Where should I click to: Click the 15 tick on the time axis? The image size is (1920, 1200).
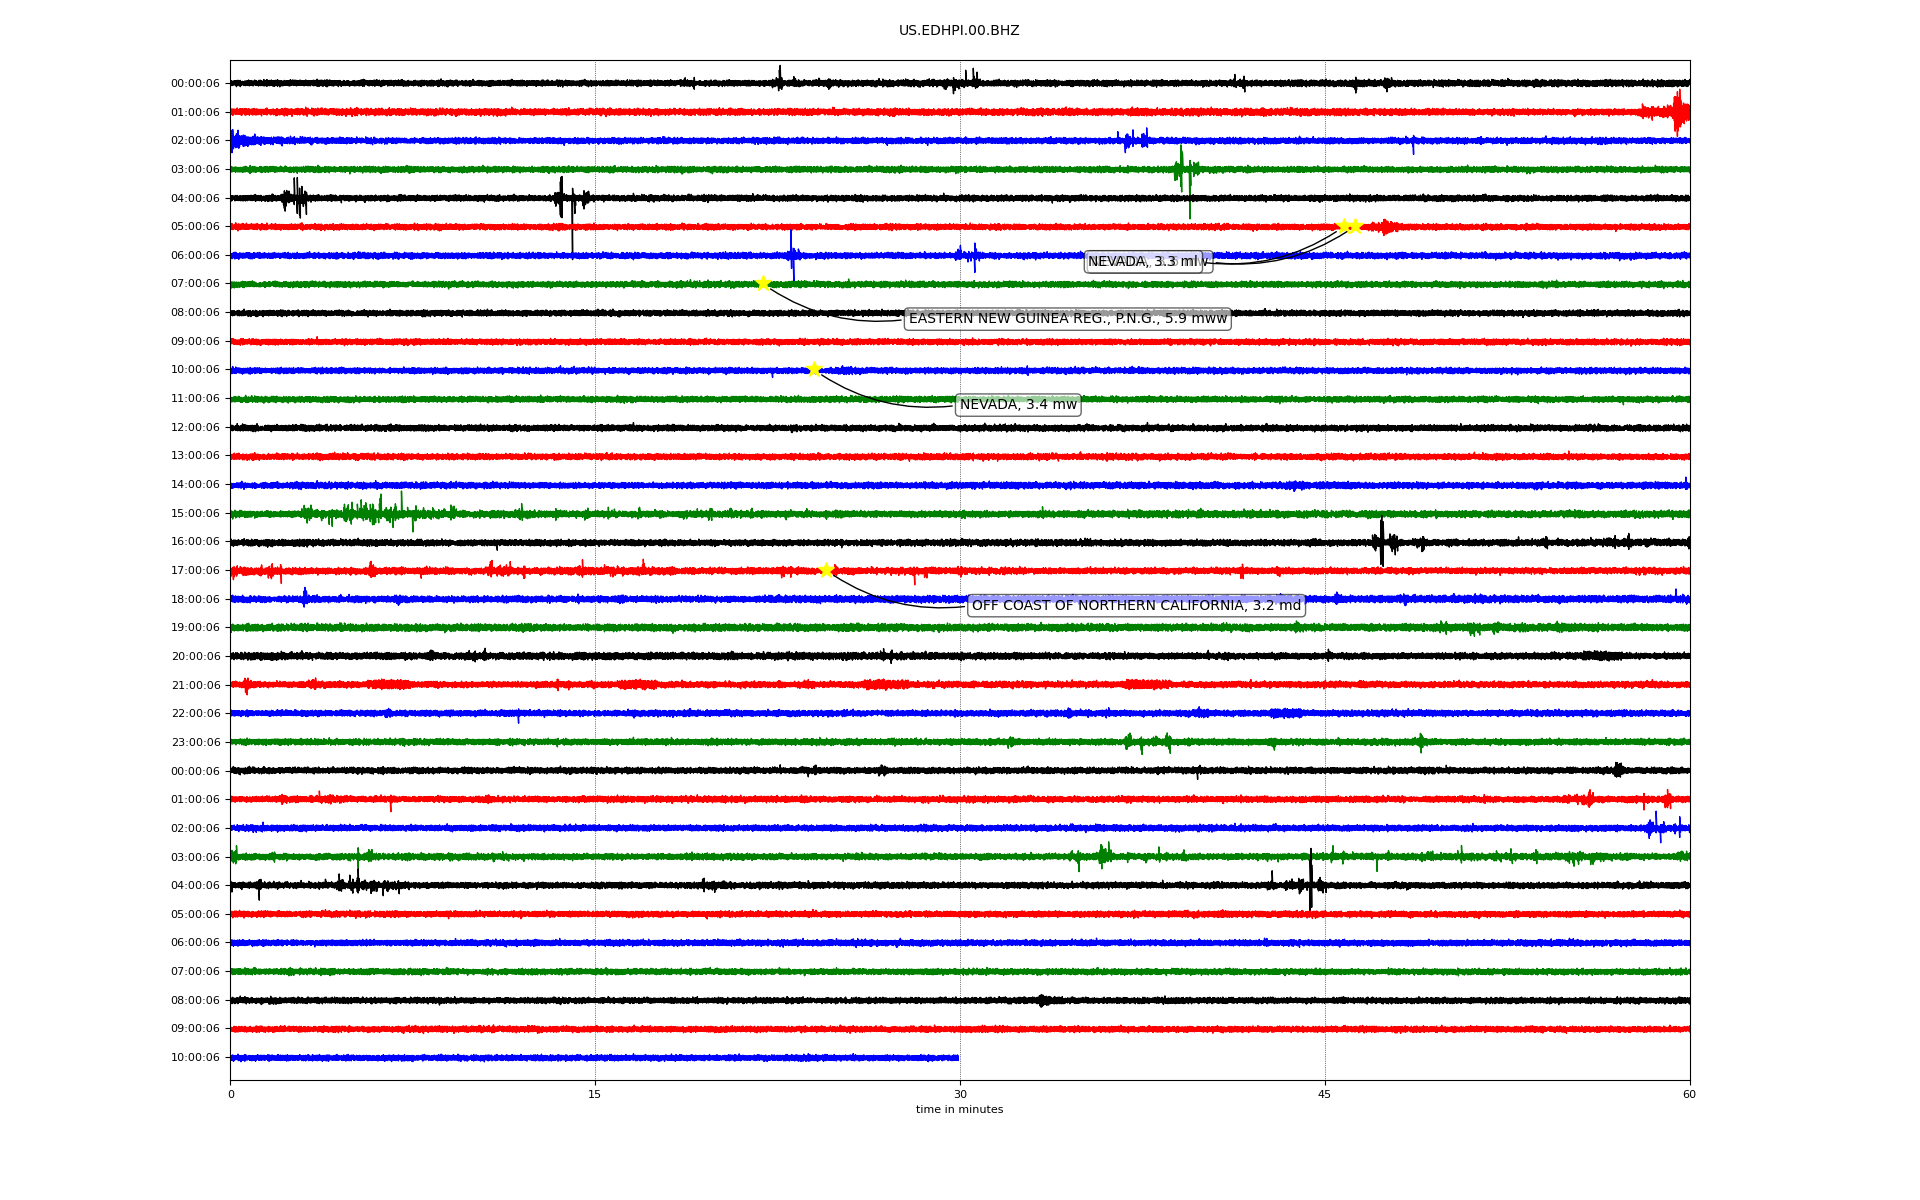[x=595, y=1094]
